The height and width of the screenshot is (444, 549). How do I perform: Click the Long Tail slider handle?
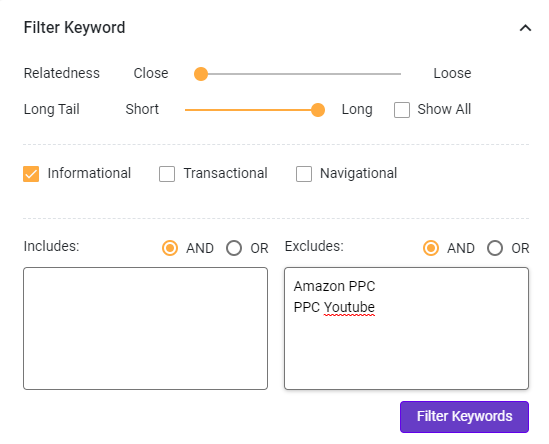318,110
